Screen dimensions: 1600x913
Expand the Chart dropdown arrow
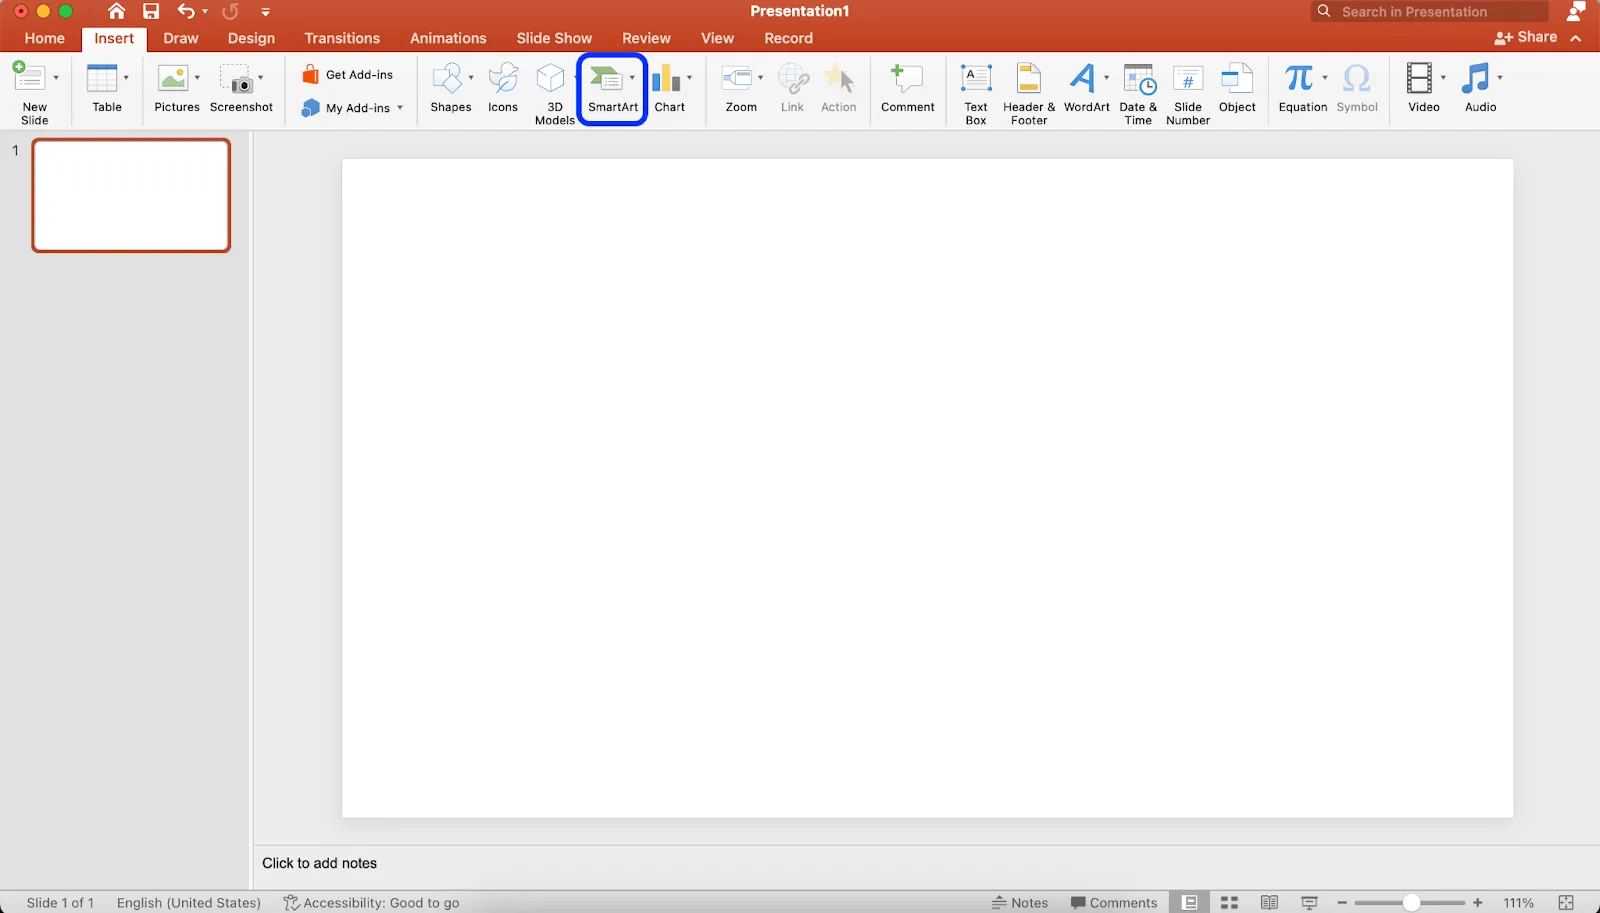pos(689,78)
